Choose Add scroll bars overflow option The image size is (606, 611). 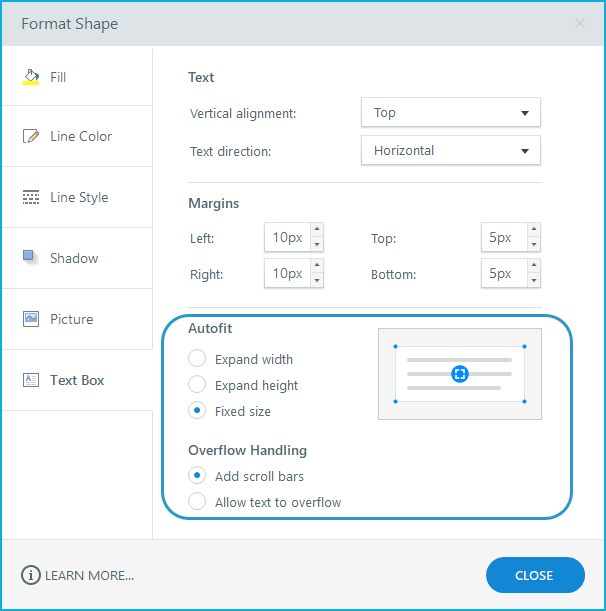pos(197,475)
